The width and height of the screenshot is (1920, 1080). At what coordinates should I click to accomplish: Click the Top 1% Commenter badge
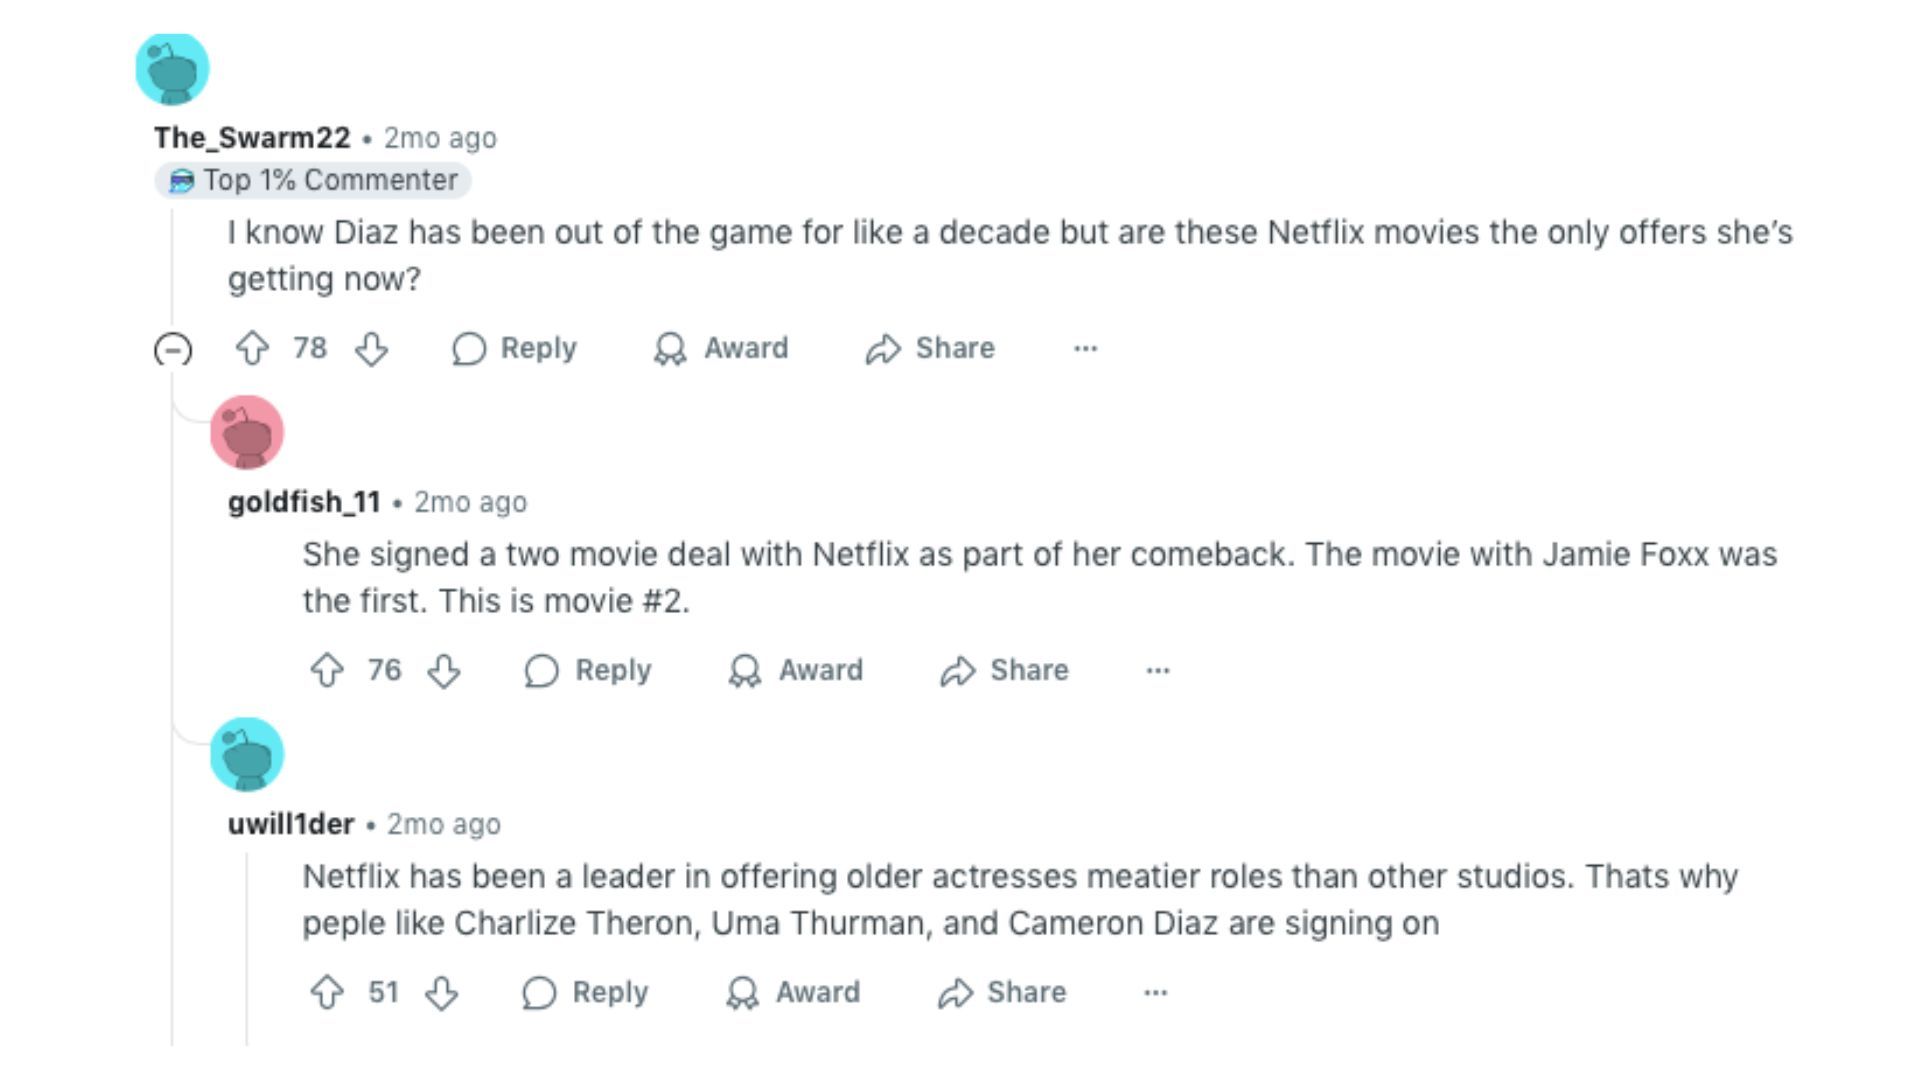pyautogui.click(x=313, y=181)
